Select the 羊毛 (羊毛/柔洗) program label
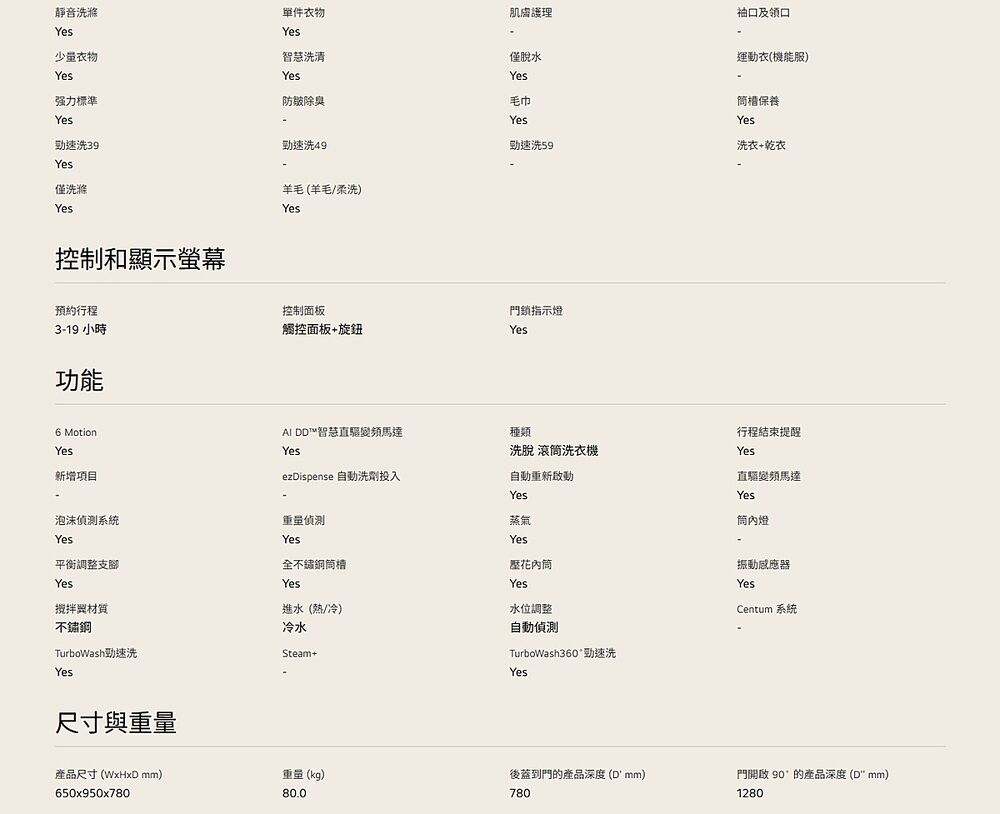This screenshot has height=814, width=1000. [321, 190]
